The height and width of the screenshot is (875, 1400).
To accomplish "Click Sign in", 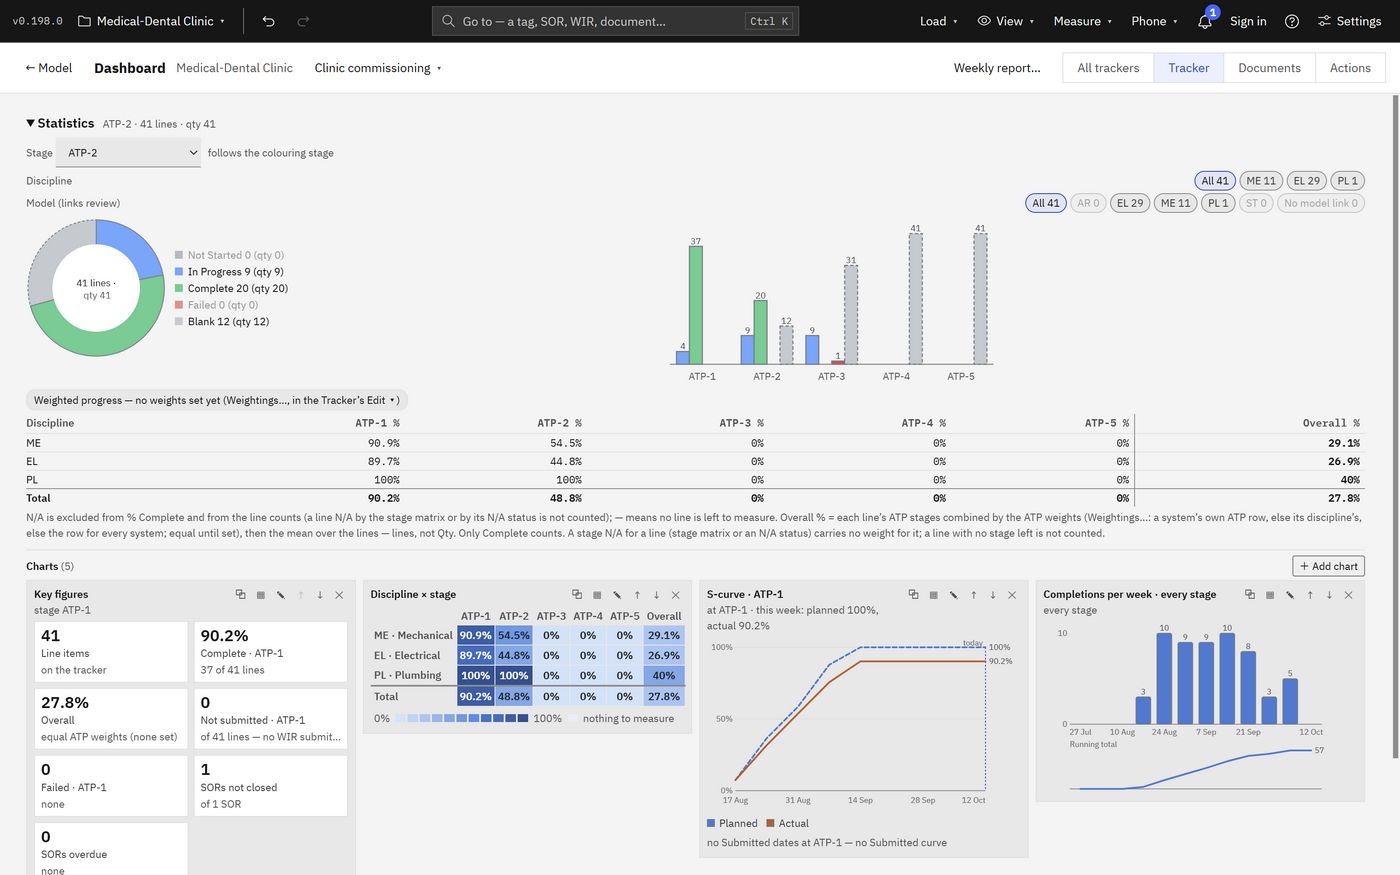I will click(1248, 21).
